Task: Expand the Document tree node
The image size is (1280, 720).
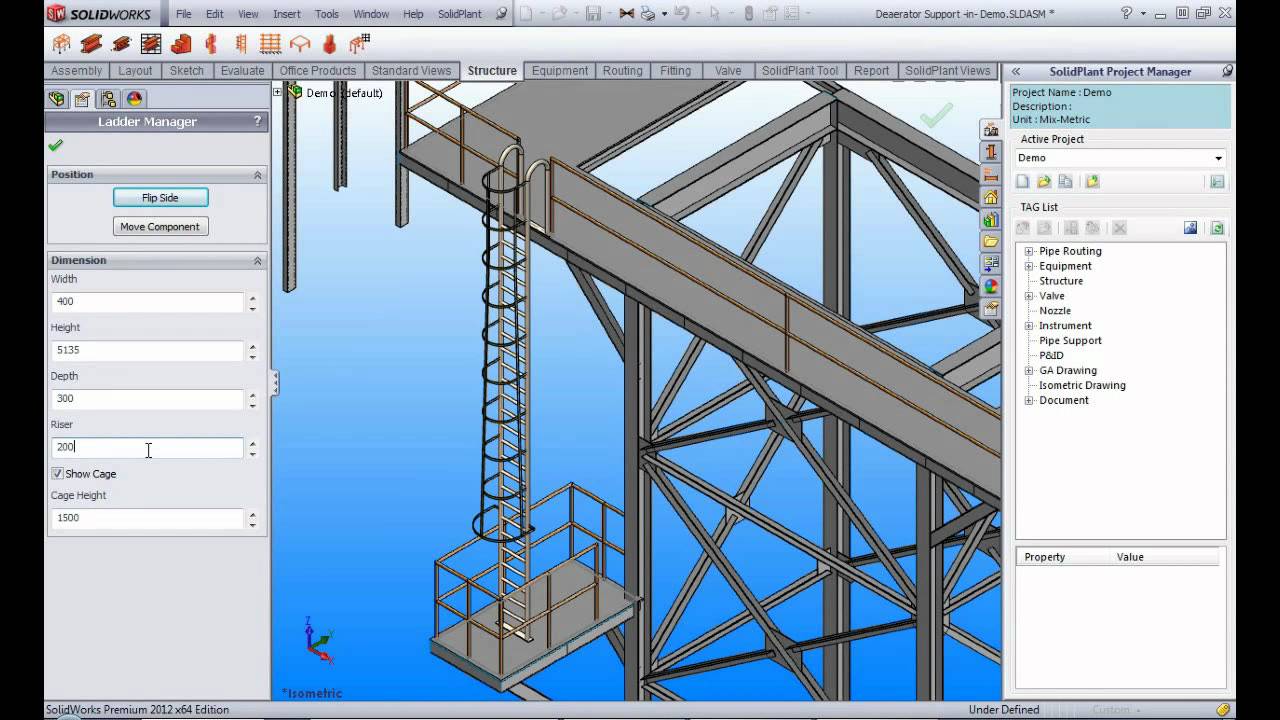Action: pos(1028,400)
